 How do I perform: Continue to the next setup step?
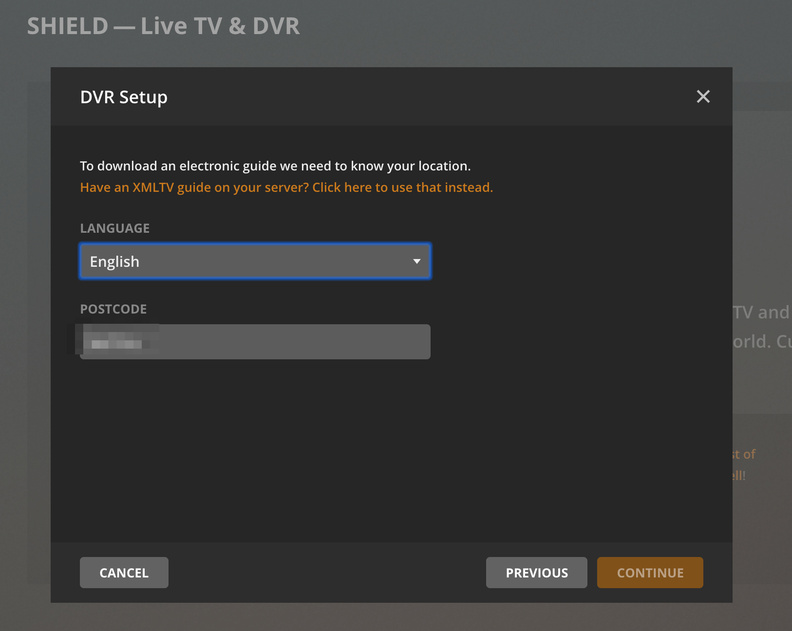point(650,572)
